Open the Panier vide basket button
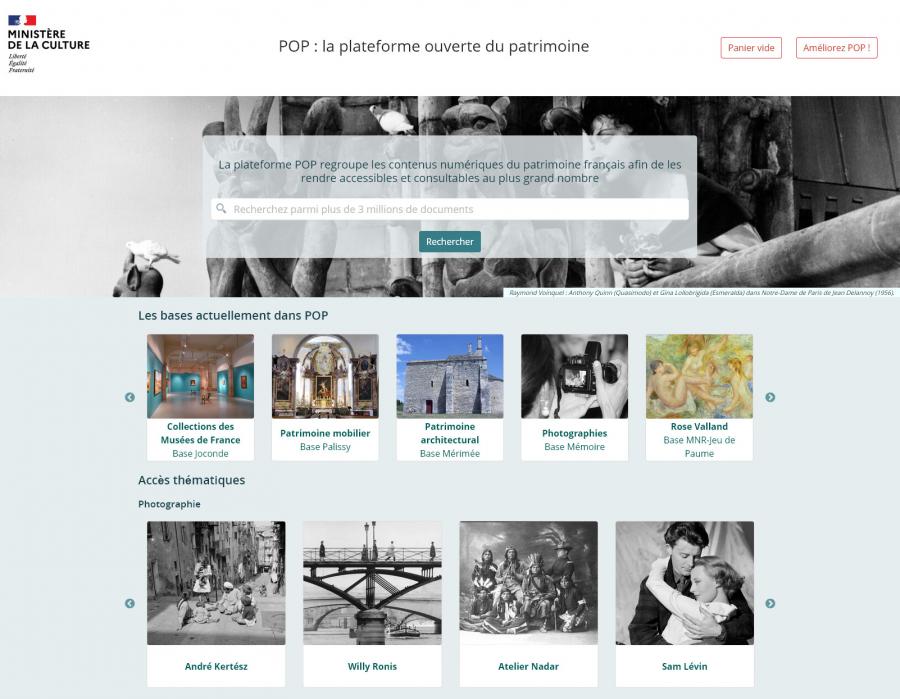 tap(751, 48)
